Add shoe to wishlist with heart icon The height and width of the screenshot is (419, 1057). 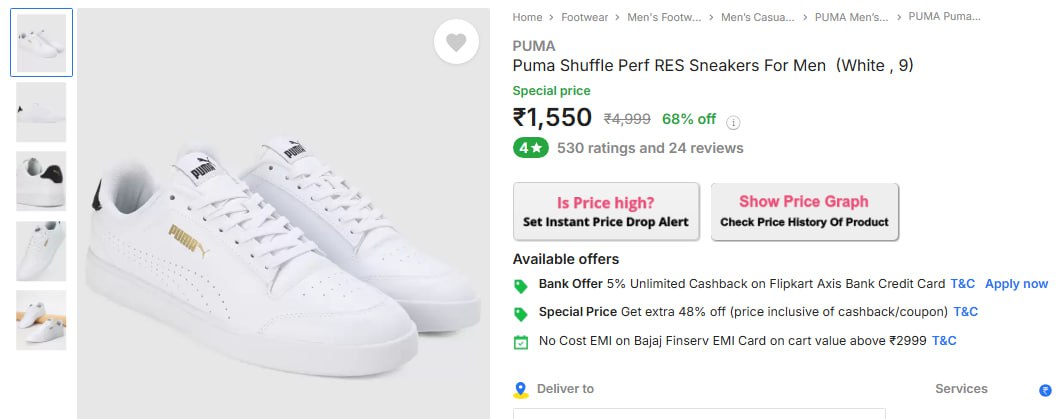coord(456,43)
